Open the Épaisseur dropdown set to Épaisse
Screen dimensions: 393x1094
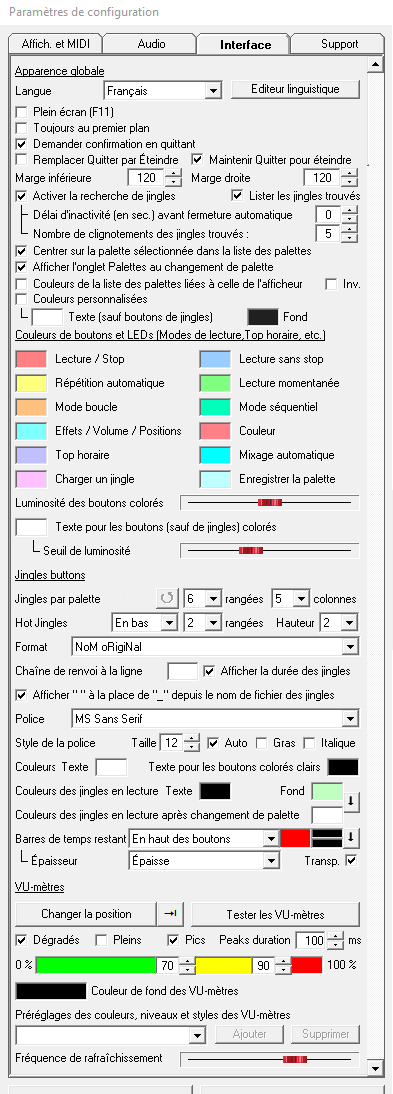[x=205, y=861]
